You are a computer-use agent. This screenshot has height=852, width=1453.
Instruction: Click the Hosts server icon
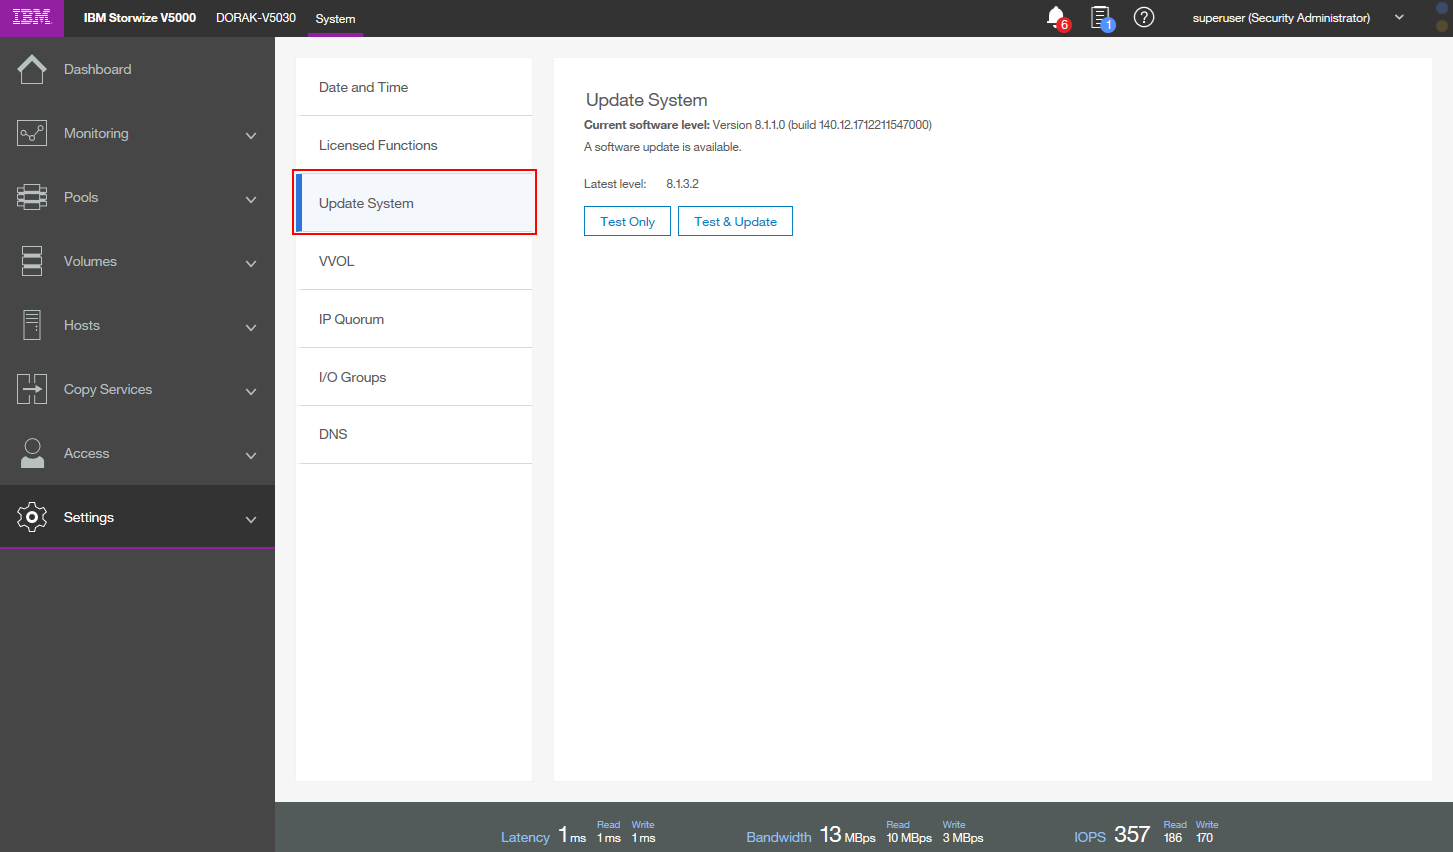(32, 325)
